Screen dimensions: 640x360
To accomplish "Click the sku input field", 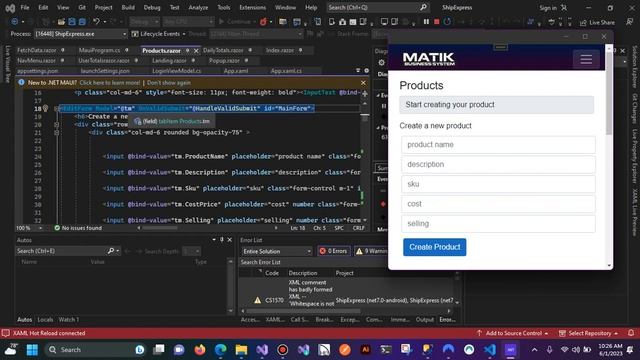I will click(x=498, y=184).
